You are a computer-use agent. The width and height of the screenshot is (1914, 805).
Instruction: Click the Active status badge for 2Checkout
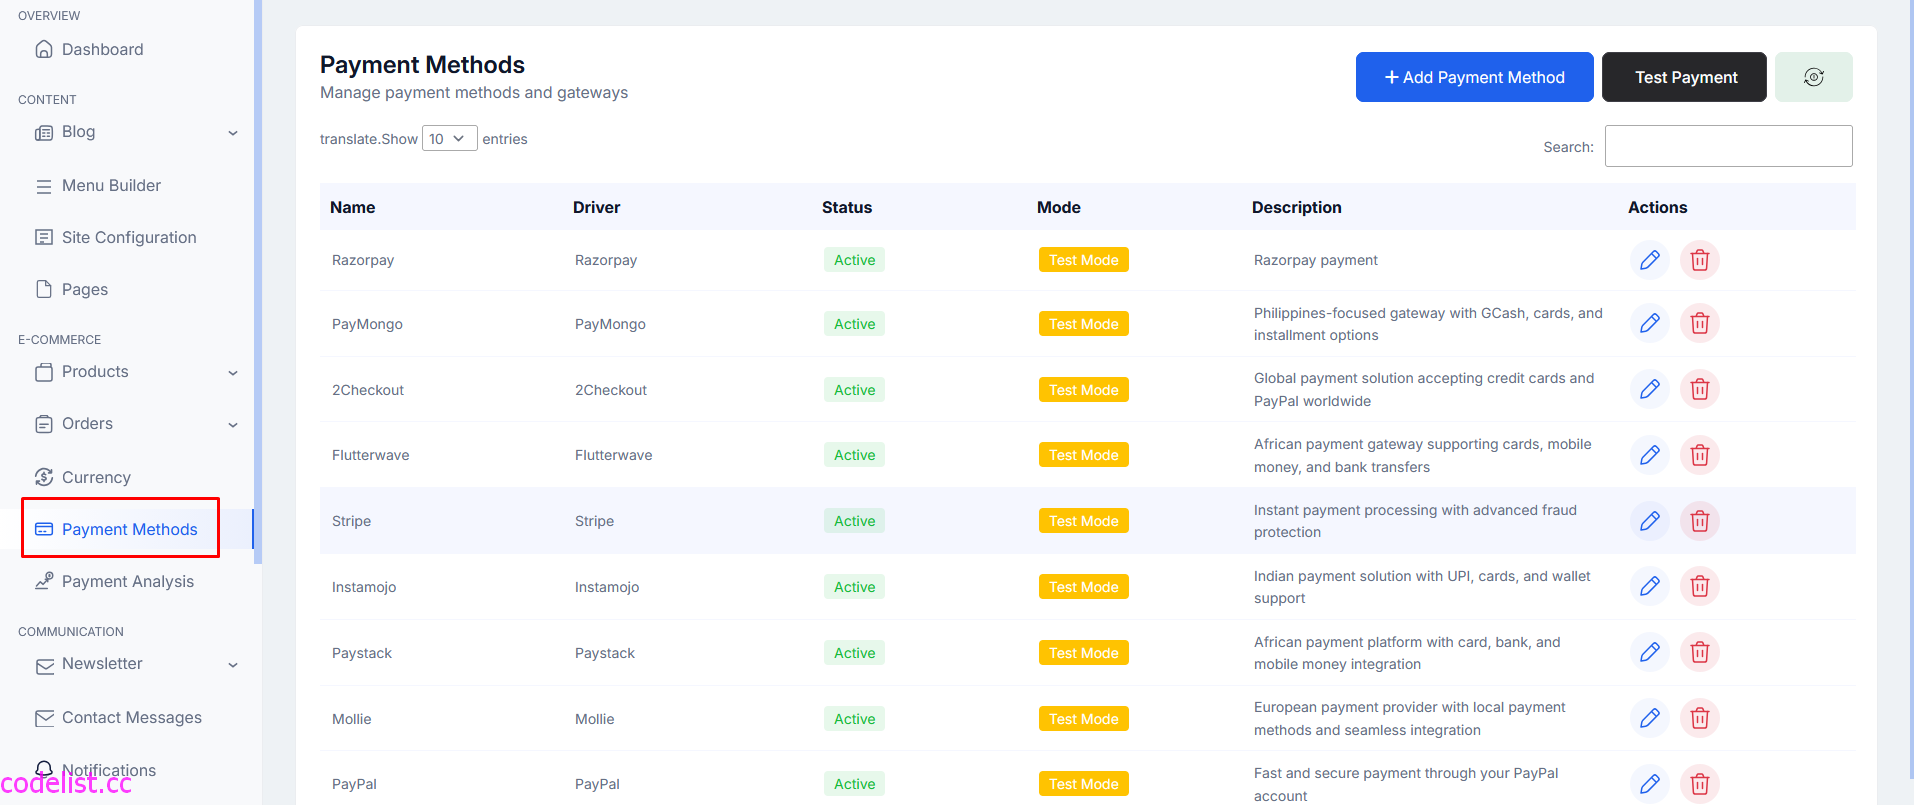855,390
